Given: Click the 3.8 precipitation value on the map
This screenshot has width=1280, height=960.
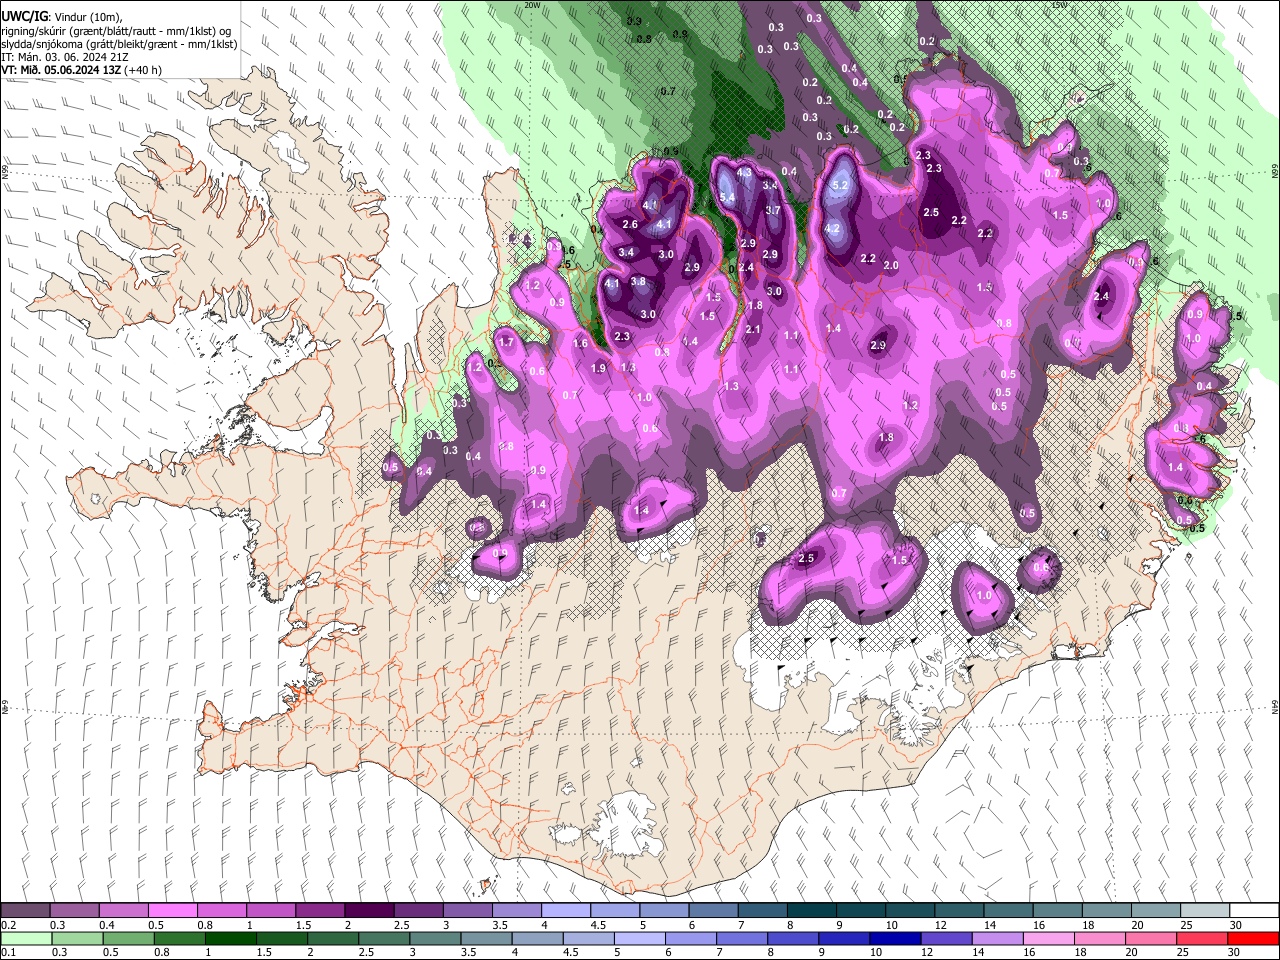Looking at the screenshot, I should click(639, 282).
